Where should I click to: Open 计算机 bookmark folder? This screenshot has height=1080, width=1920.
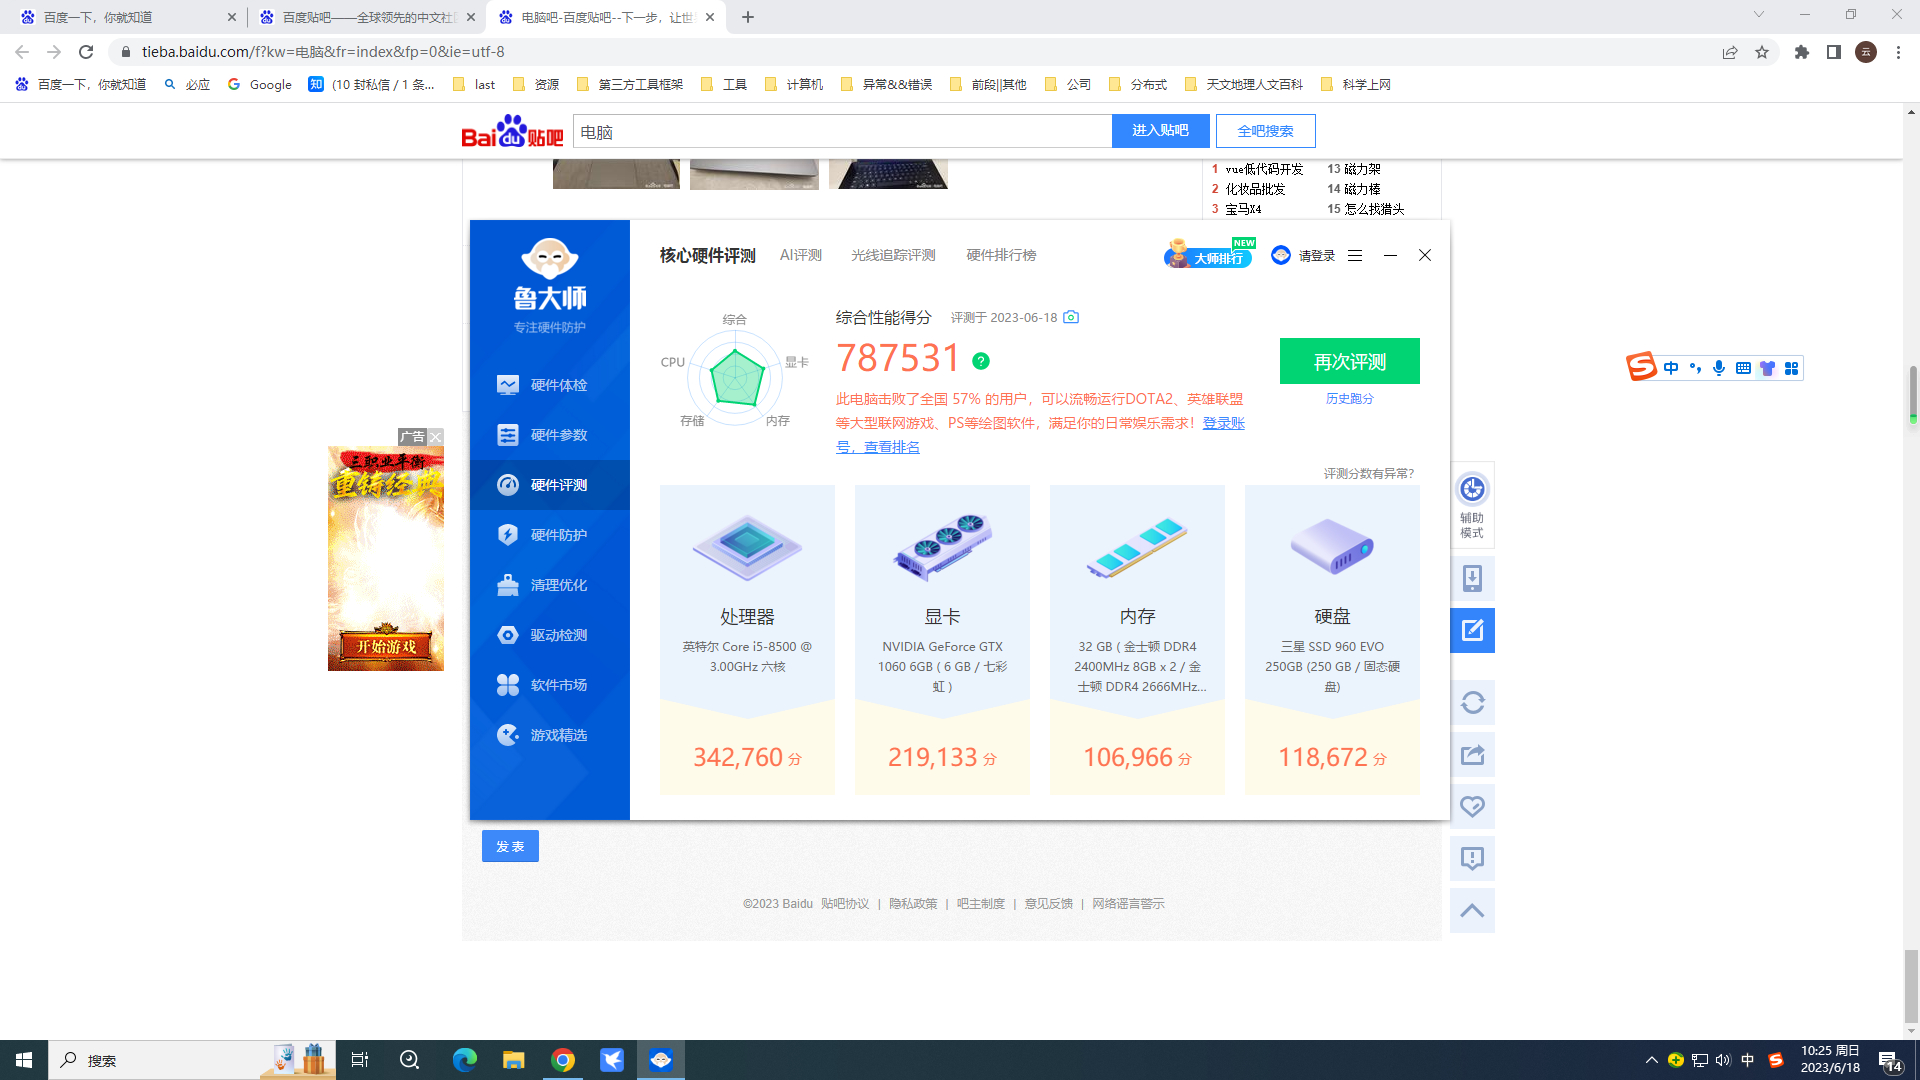pos(794,84)
